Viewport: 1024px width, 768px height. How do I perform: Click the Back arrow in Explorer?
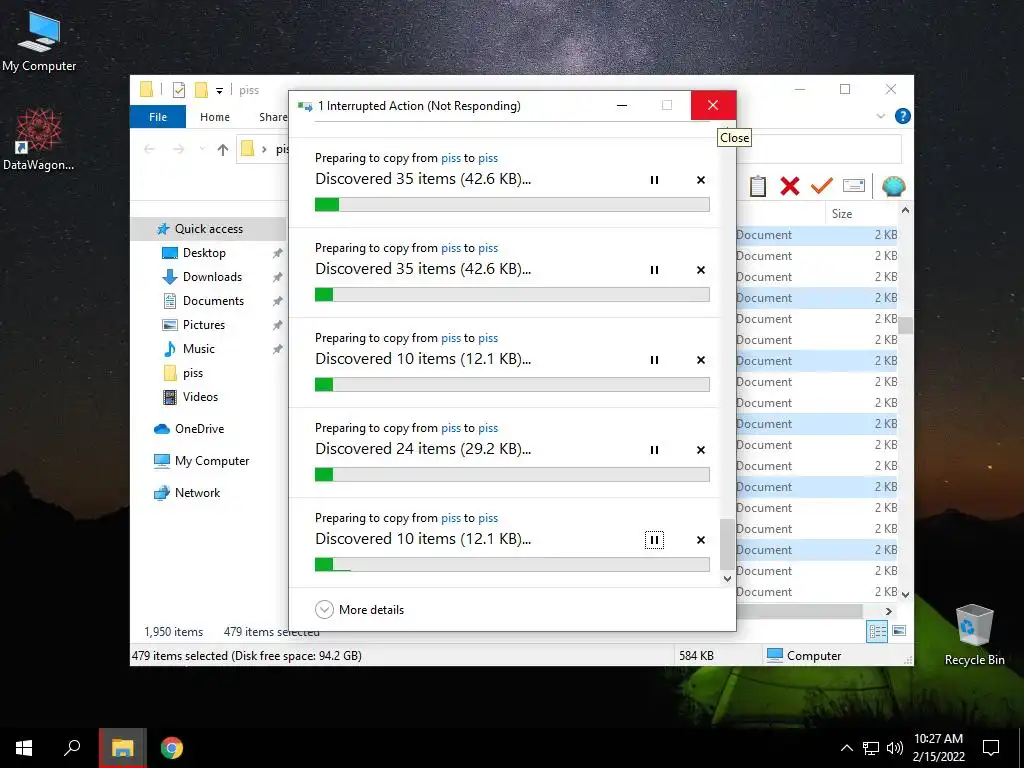149,150
